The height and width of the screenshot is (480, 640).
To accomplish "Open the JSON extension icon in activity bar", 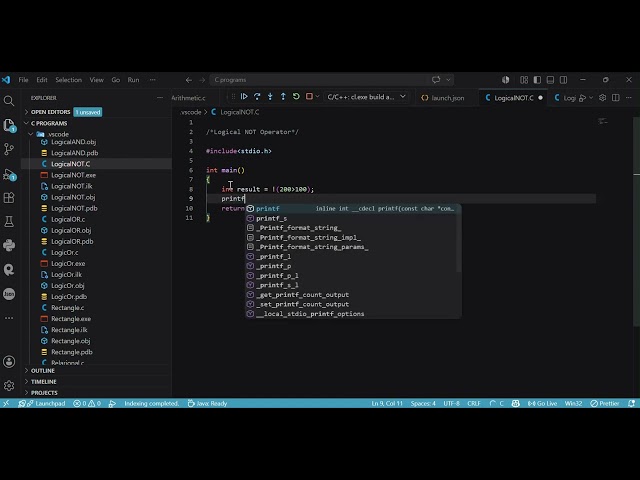I will (x=9, y=294).
